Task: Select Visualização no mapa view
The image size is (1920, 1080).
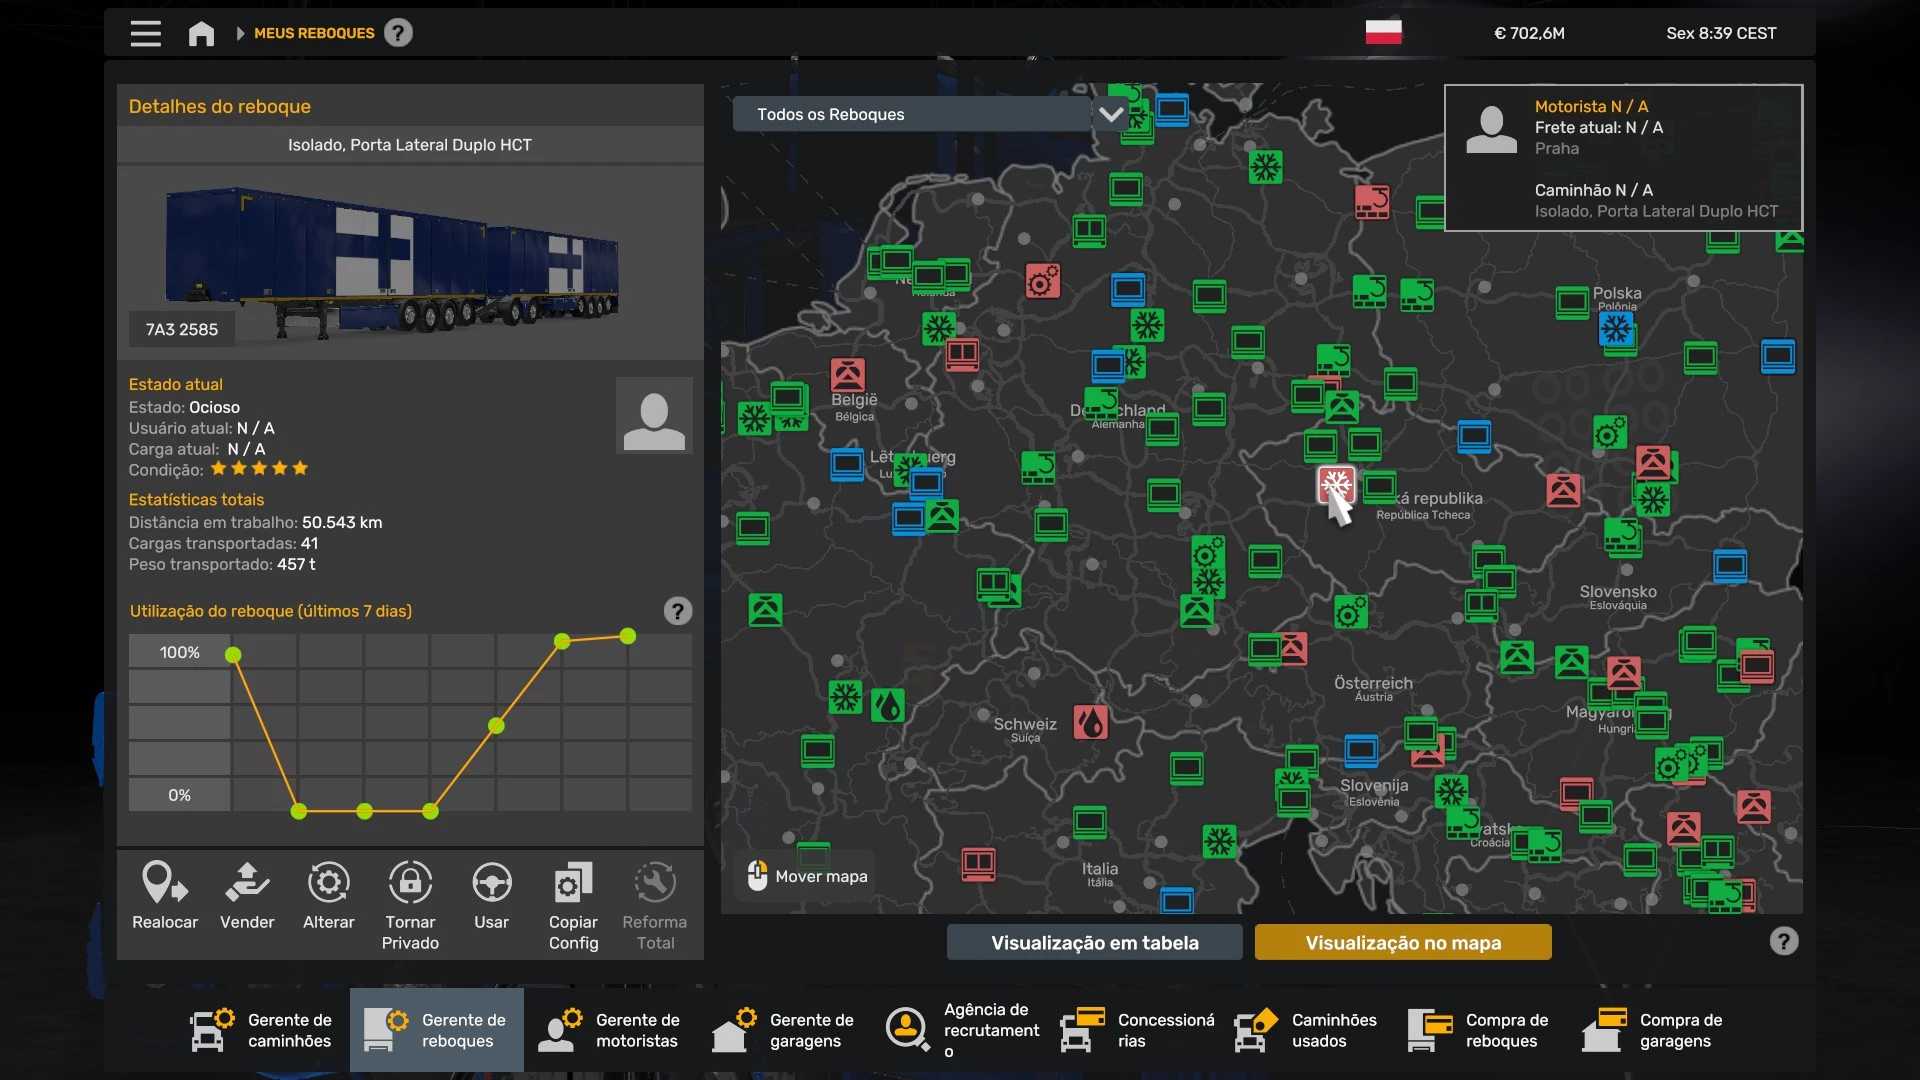Action: pos(1402,942)
